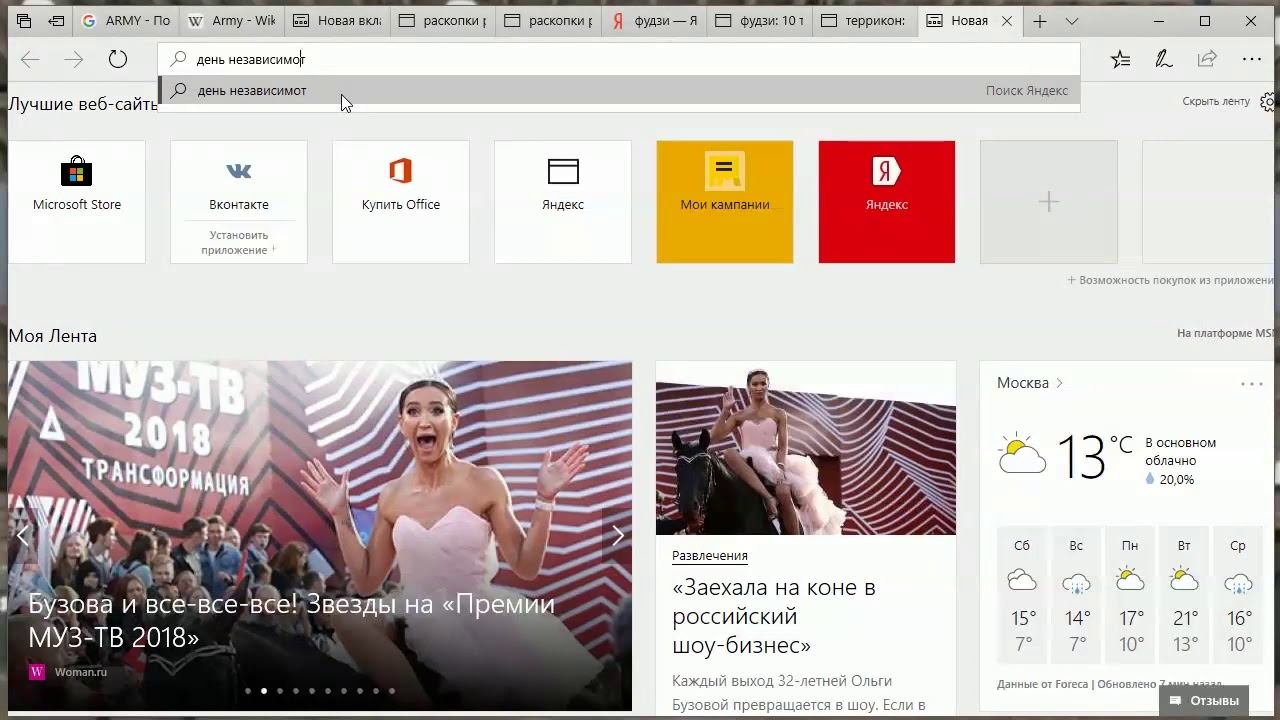
Task: Expand the Москва weather location chevron
Action: pyautogui.click(x=1059, y=383)
